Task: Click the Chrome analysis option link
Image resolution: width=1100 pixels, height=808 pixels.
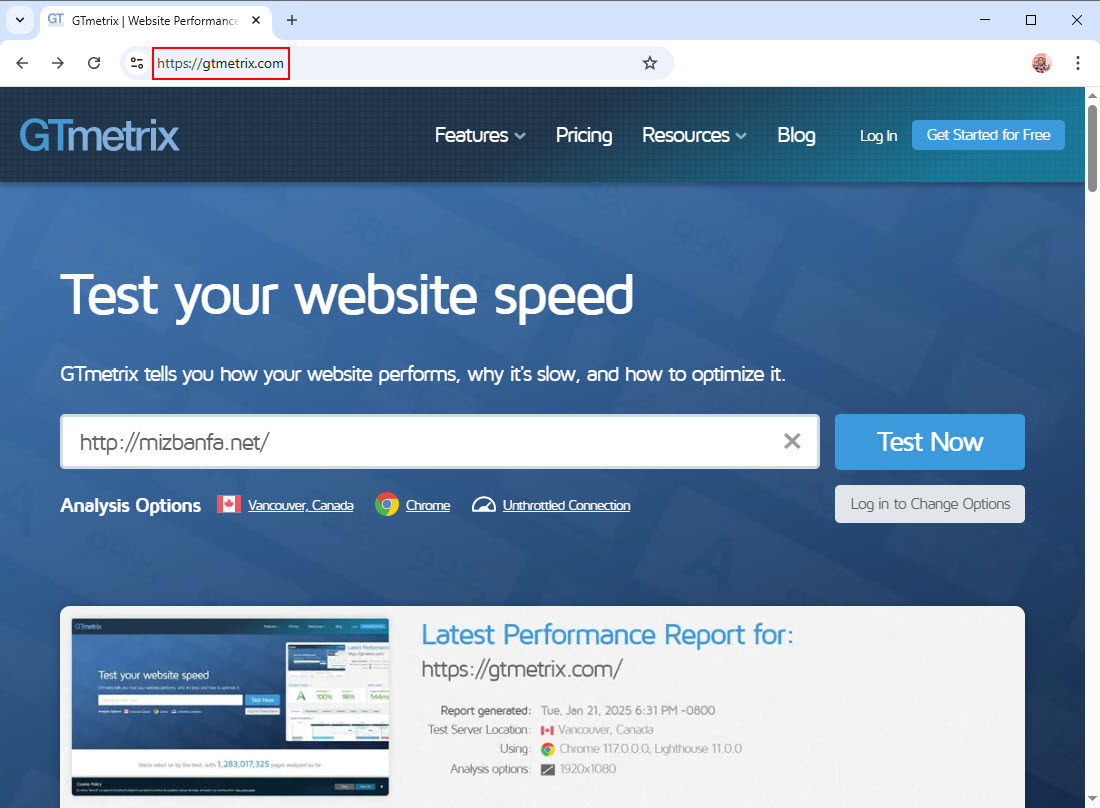Action: [x=428, y=505]
